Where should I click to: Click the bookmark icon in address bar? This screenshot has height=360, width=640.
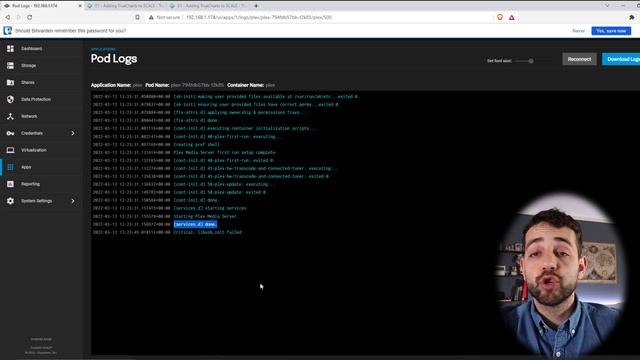(137, 17)
